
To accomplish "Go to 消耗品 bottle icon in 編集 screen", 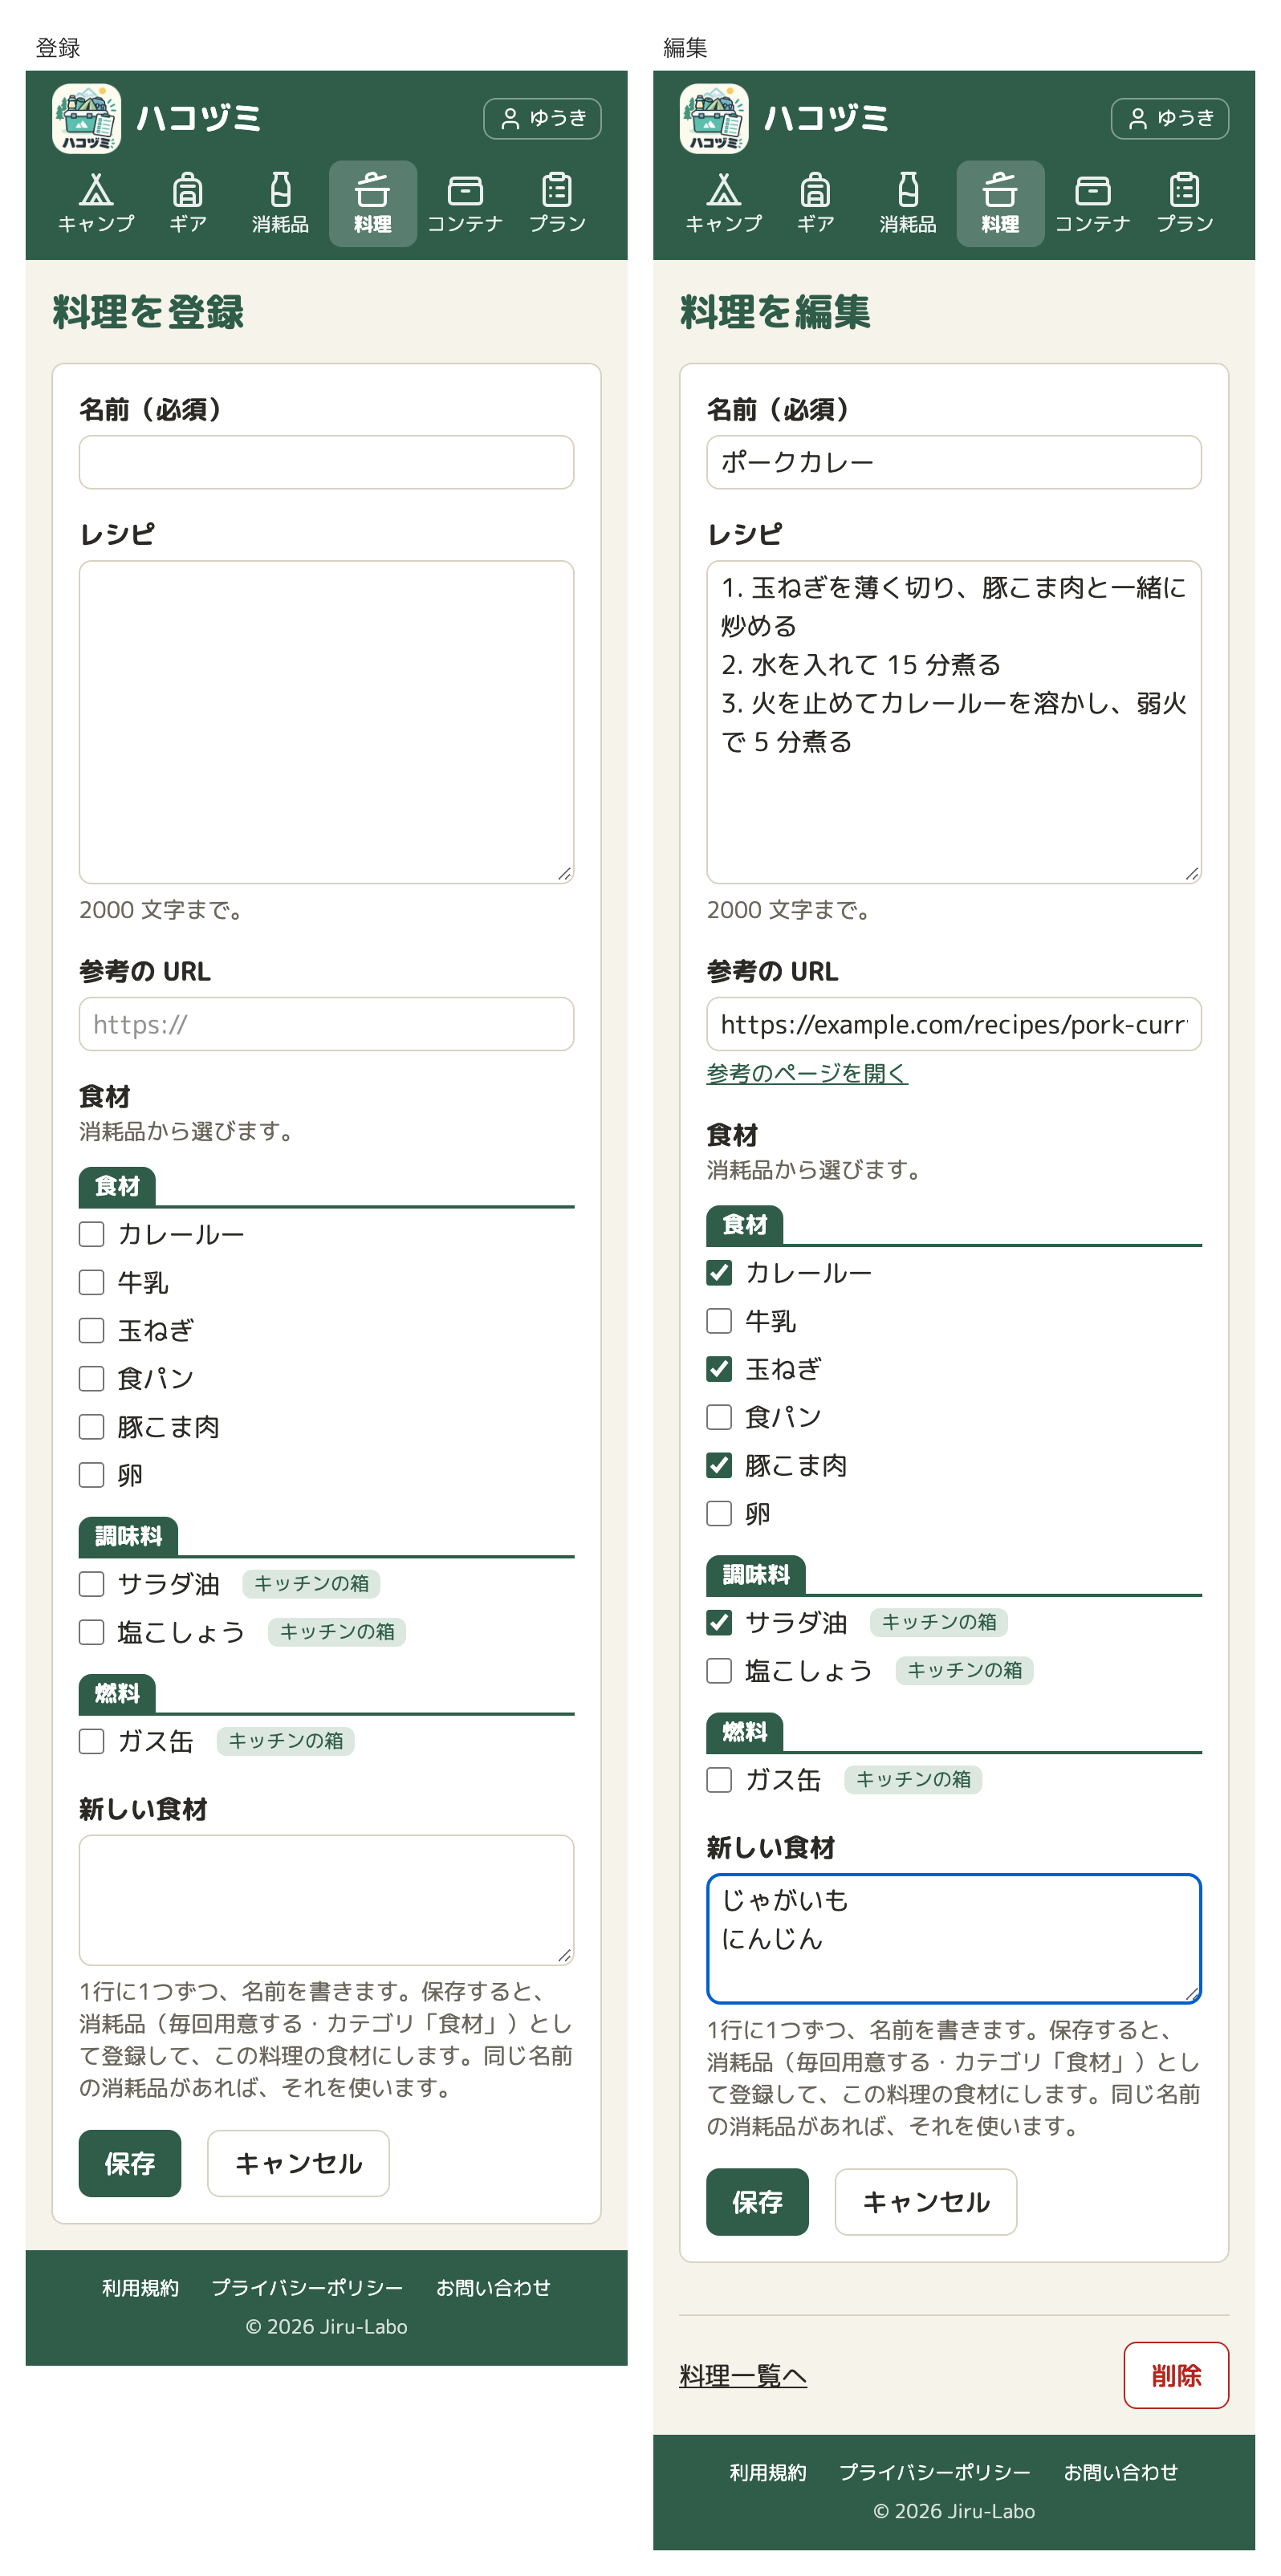I will (x=908, y=189).
